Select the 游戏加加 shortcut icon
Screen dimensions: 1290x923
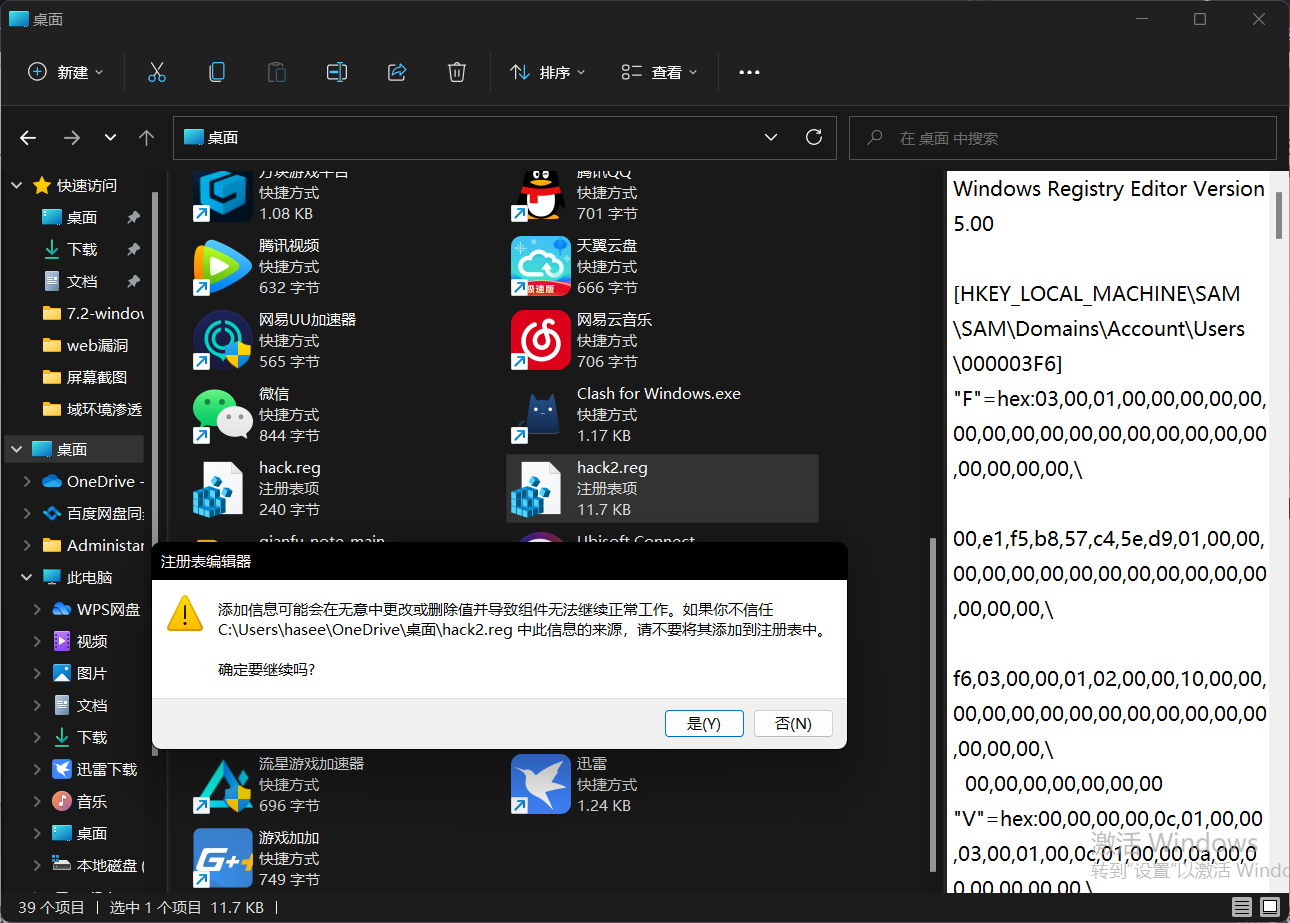click(x=222, y=858)
